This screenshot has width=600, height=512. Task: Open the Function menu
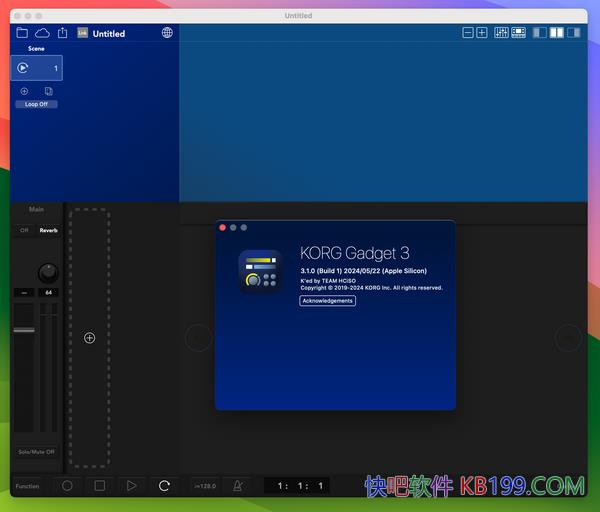tap(27, 486)
